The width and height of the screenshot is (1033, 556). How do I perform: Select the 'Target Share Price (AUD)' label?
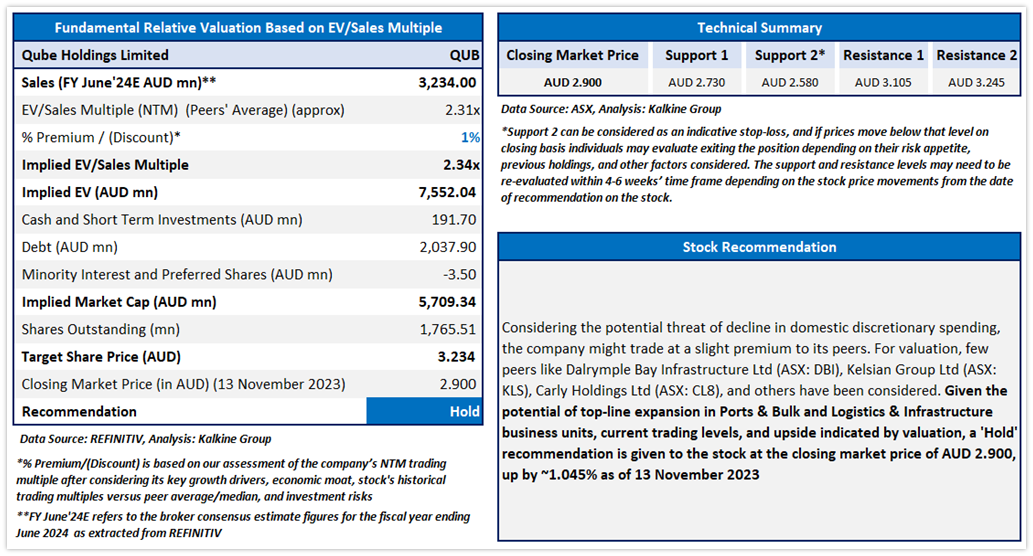(x=101, y=357)
